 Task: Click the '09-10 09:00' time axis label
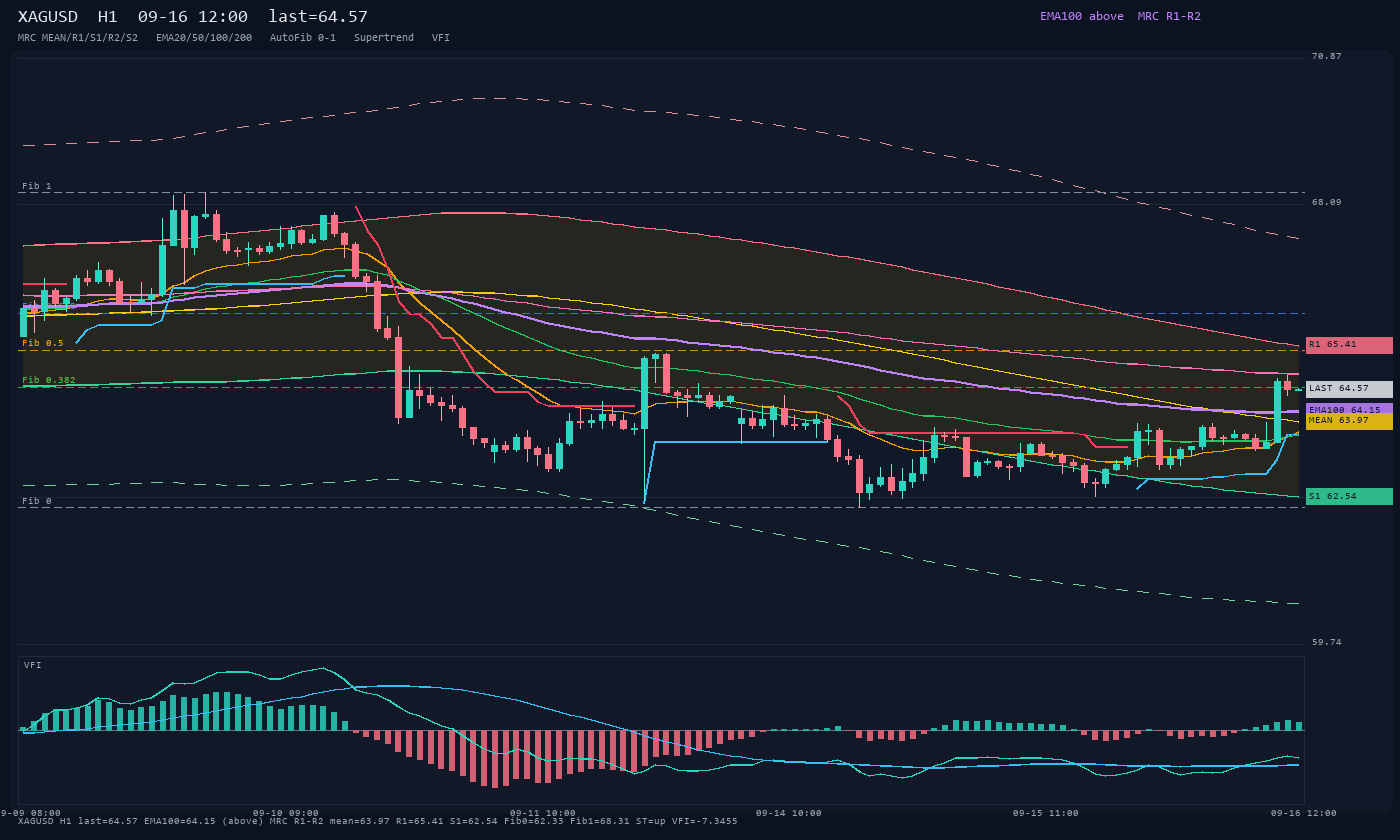(286, 813)
